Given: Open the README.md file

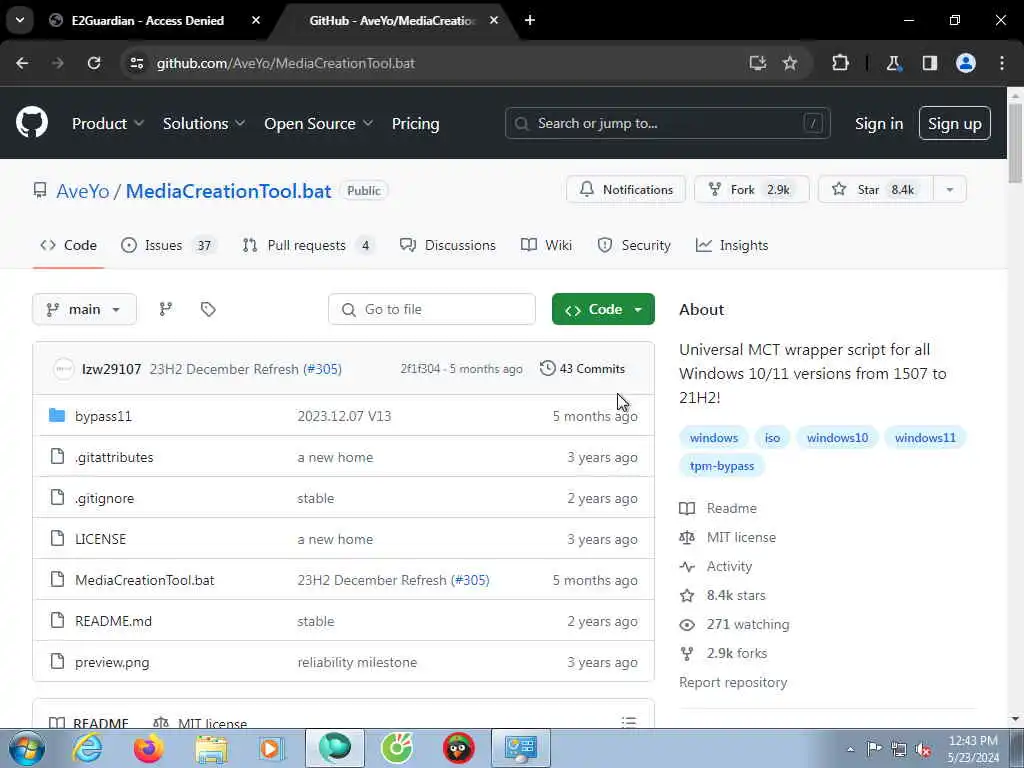Looking at the screenshot, I should 113,621.
